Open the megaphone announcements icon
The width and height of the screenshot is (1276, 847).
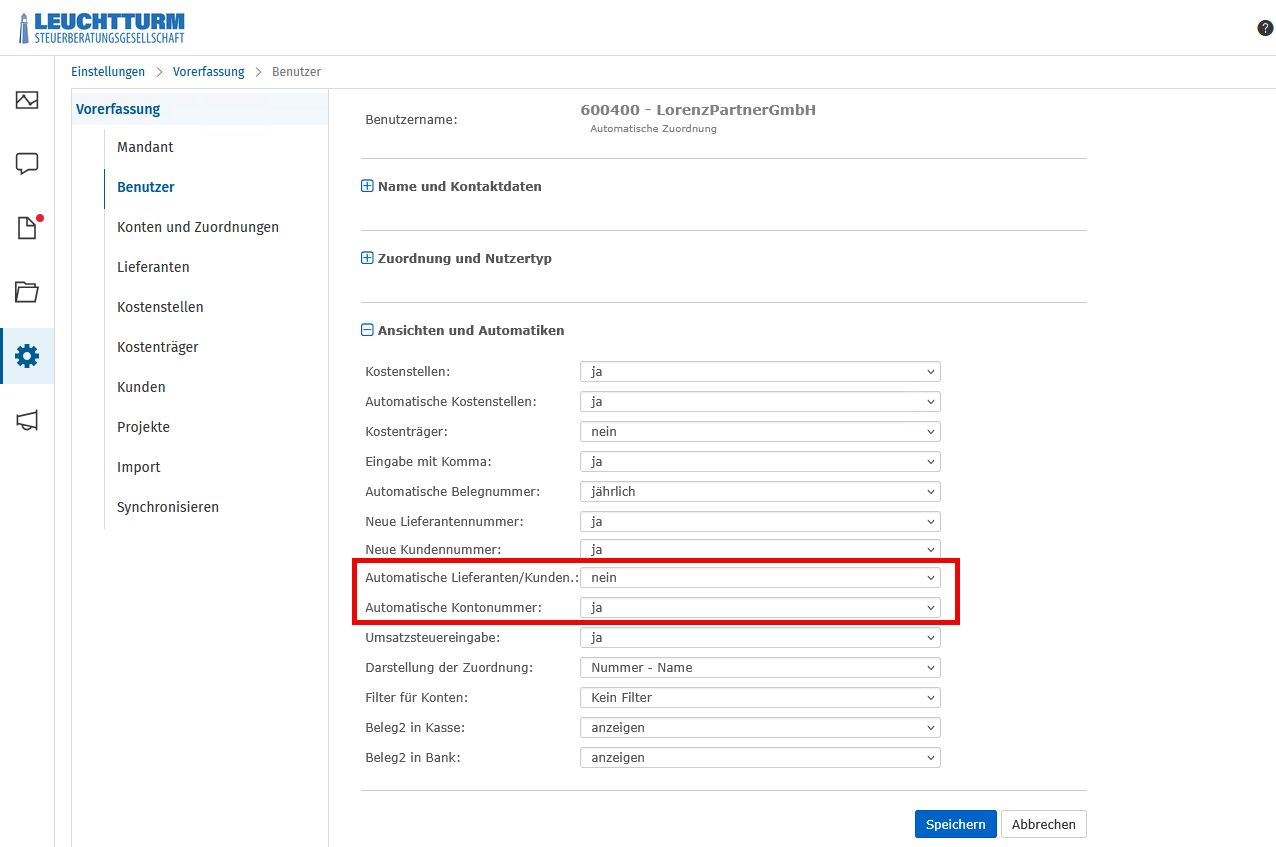tap(27, 420)
